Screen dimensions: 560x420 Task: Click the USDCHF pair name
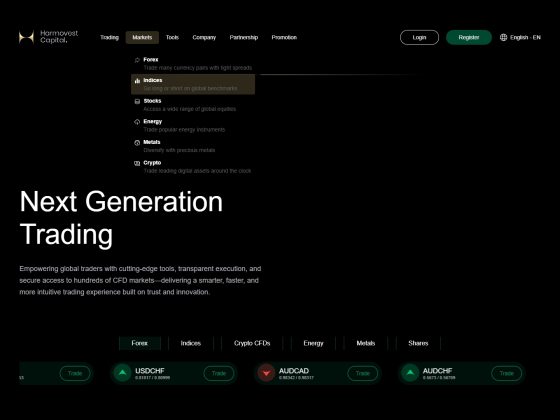150,371
